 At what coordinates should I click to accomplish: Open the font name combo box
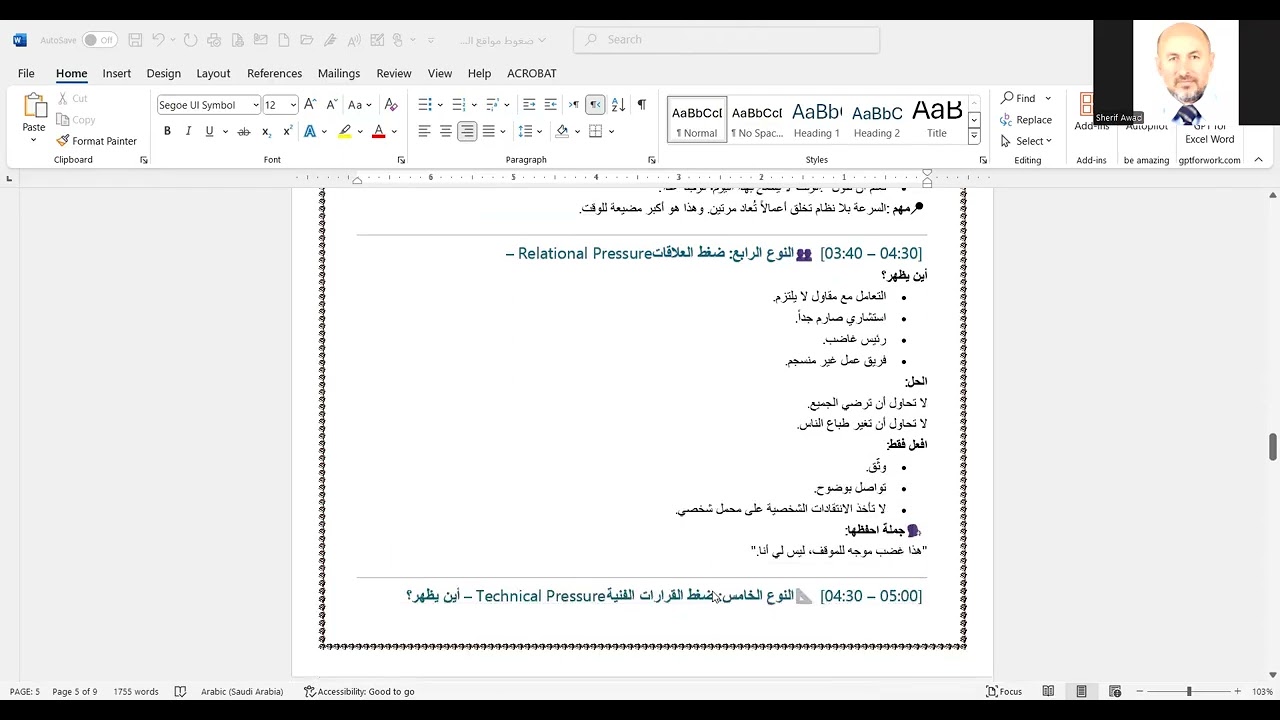coord(208,105)
